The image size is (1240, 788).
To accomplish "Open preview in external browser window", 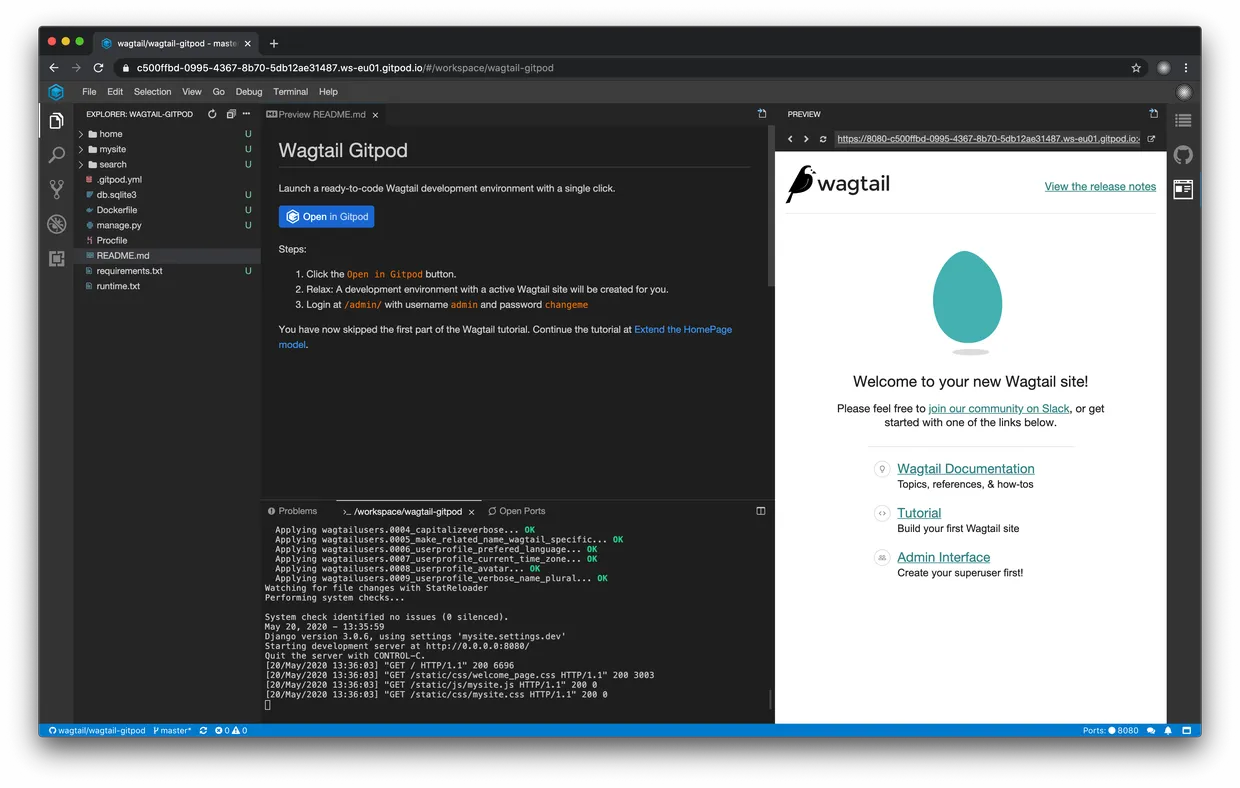I will pos(1151,139).
